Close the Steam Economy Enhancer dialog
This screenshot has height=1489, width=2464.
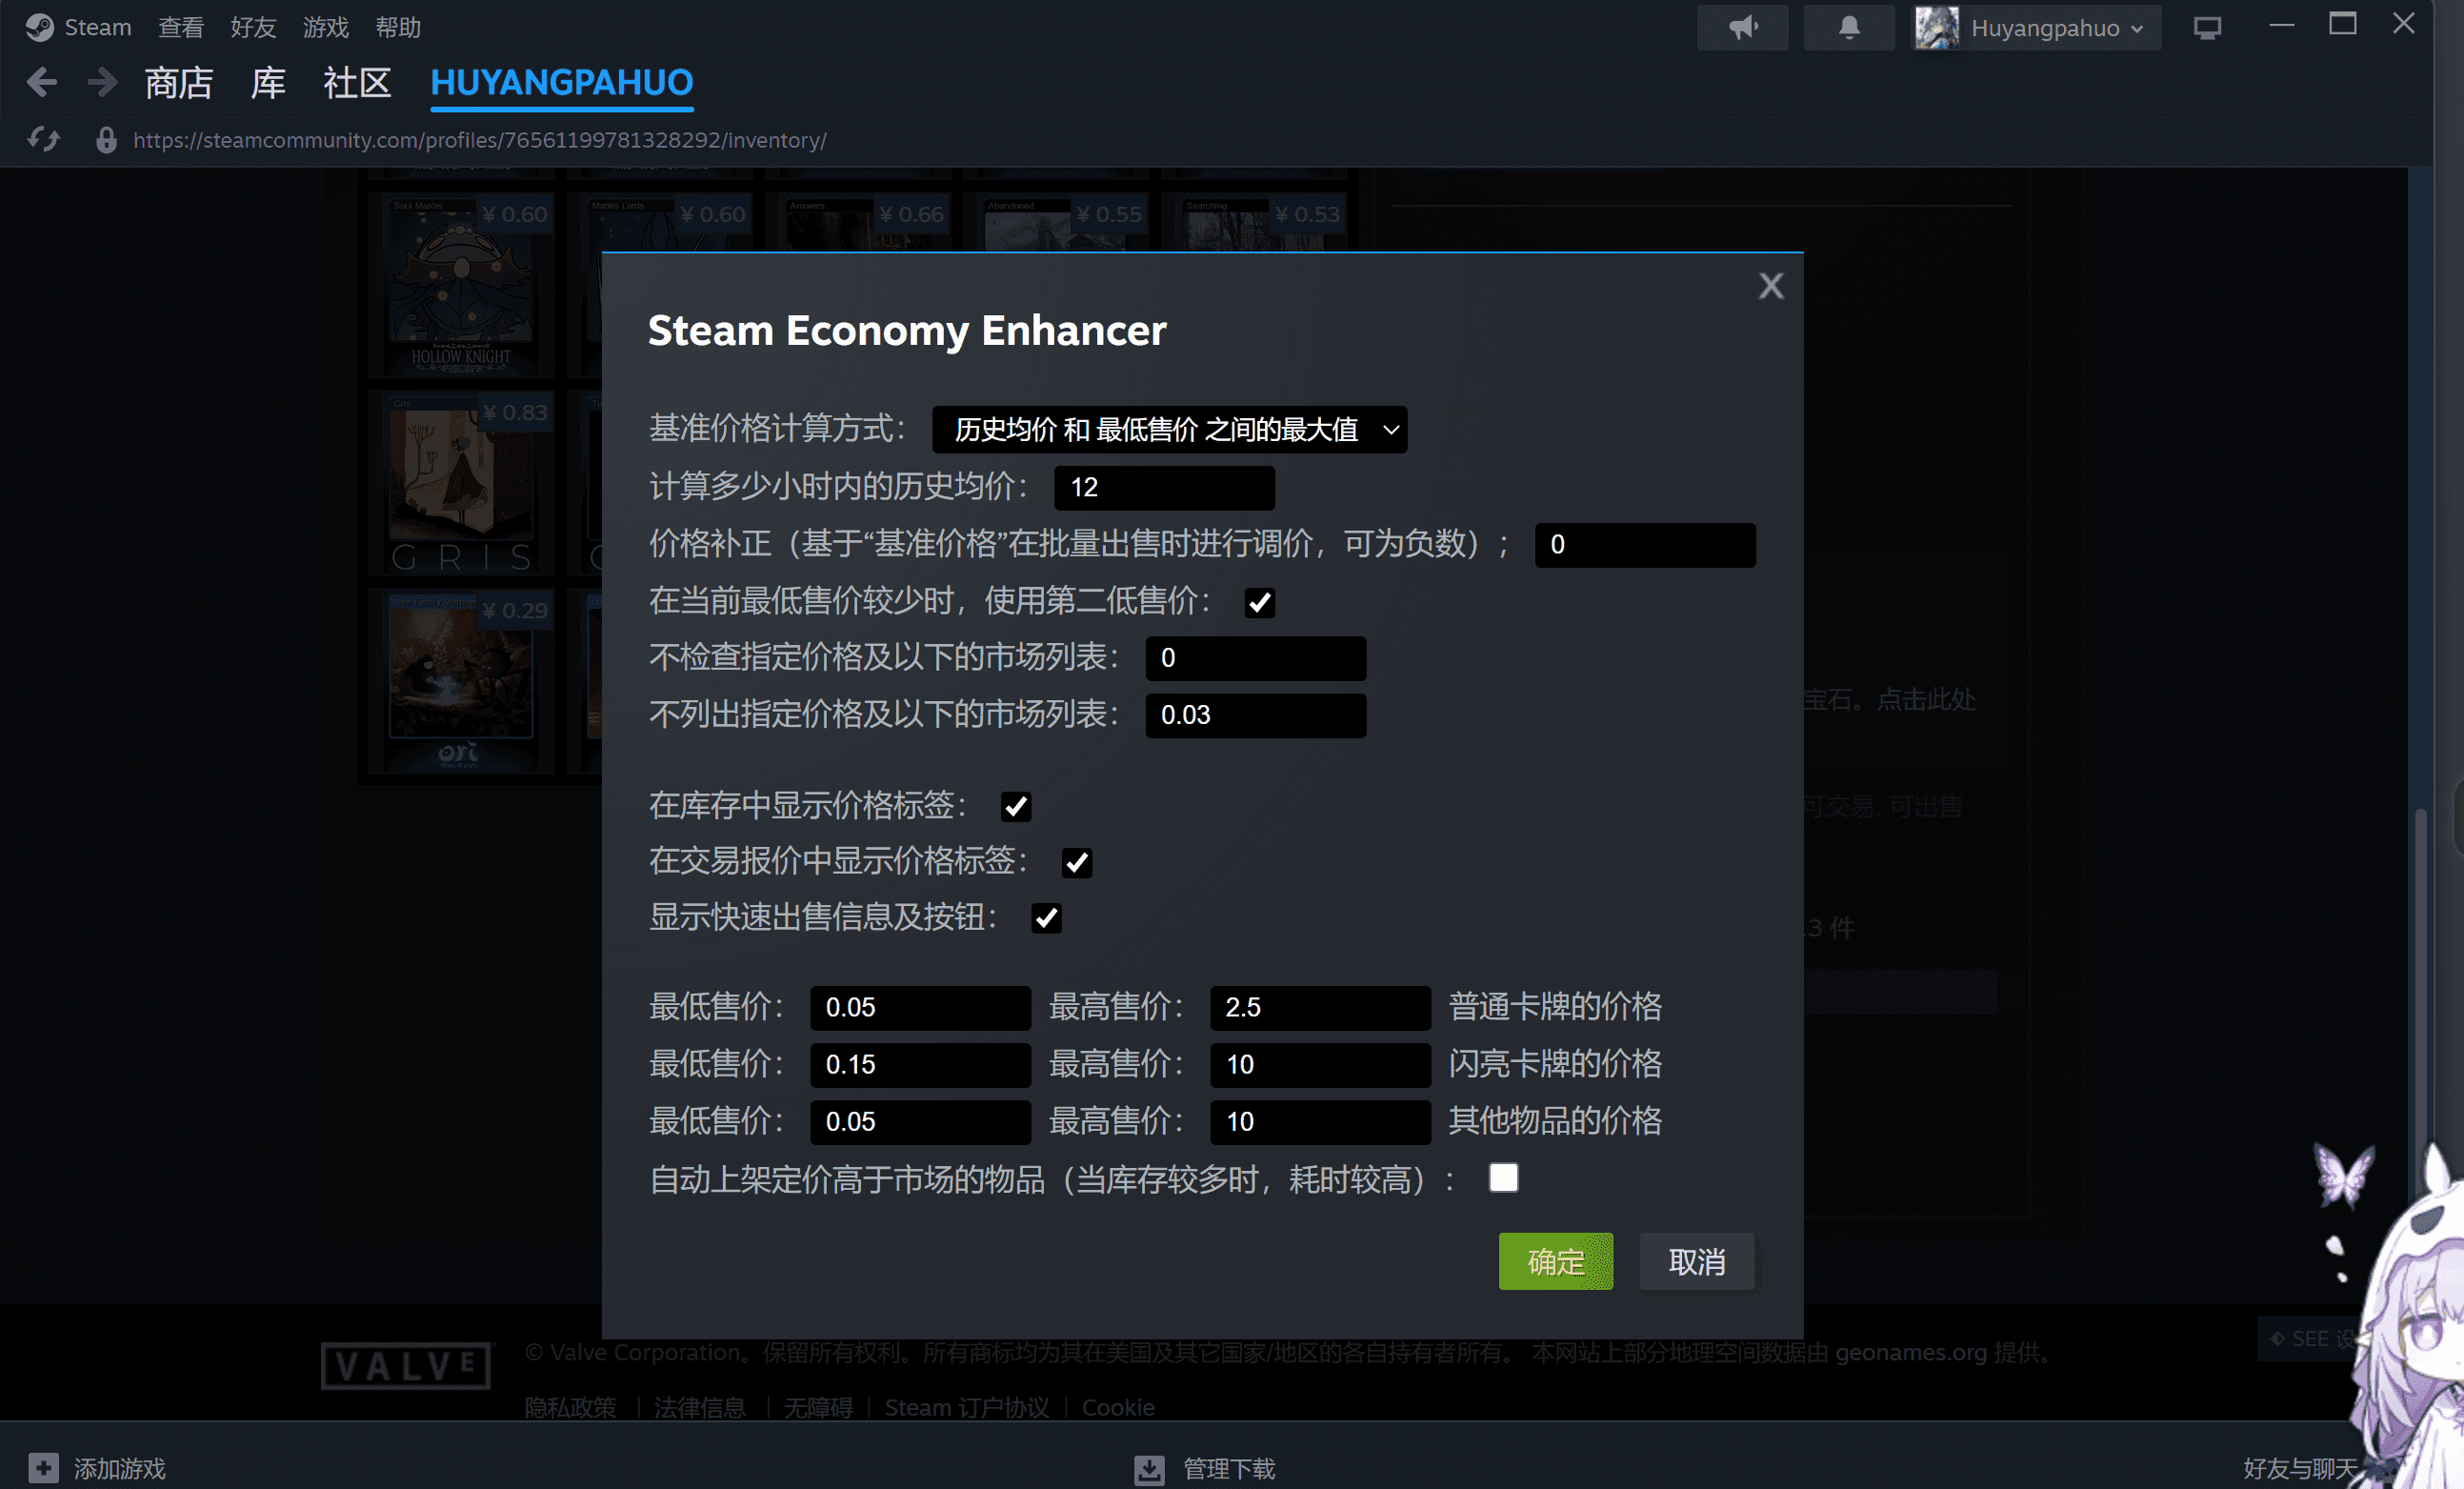point(1771,286)
